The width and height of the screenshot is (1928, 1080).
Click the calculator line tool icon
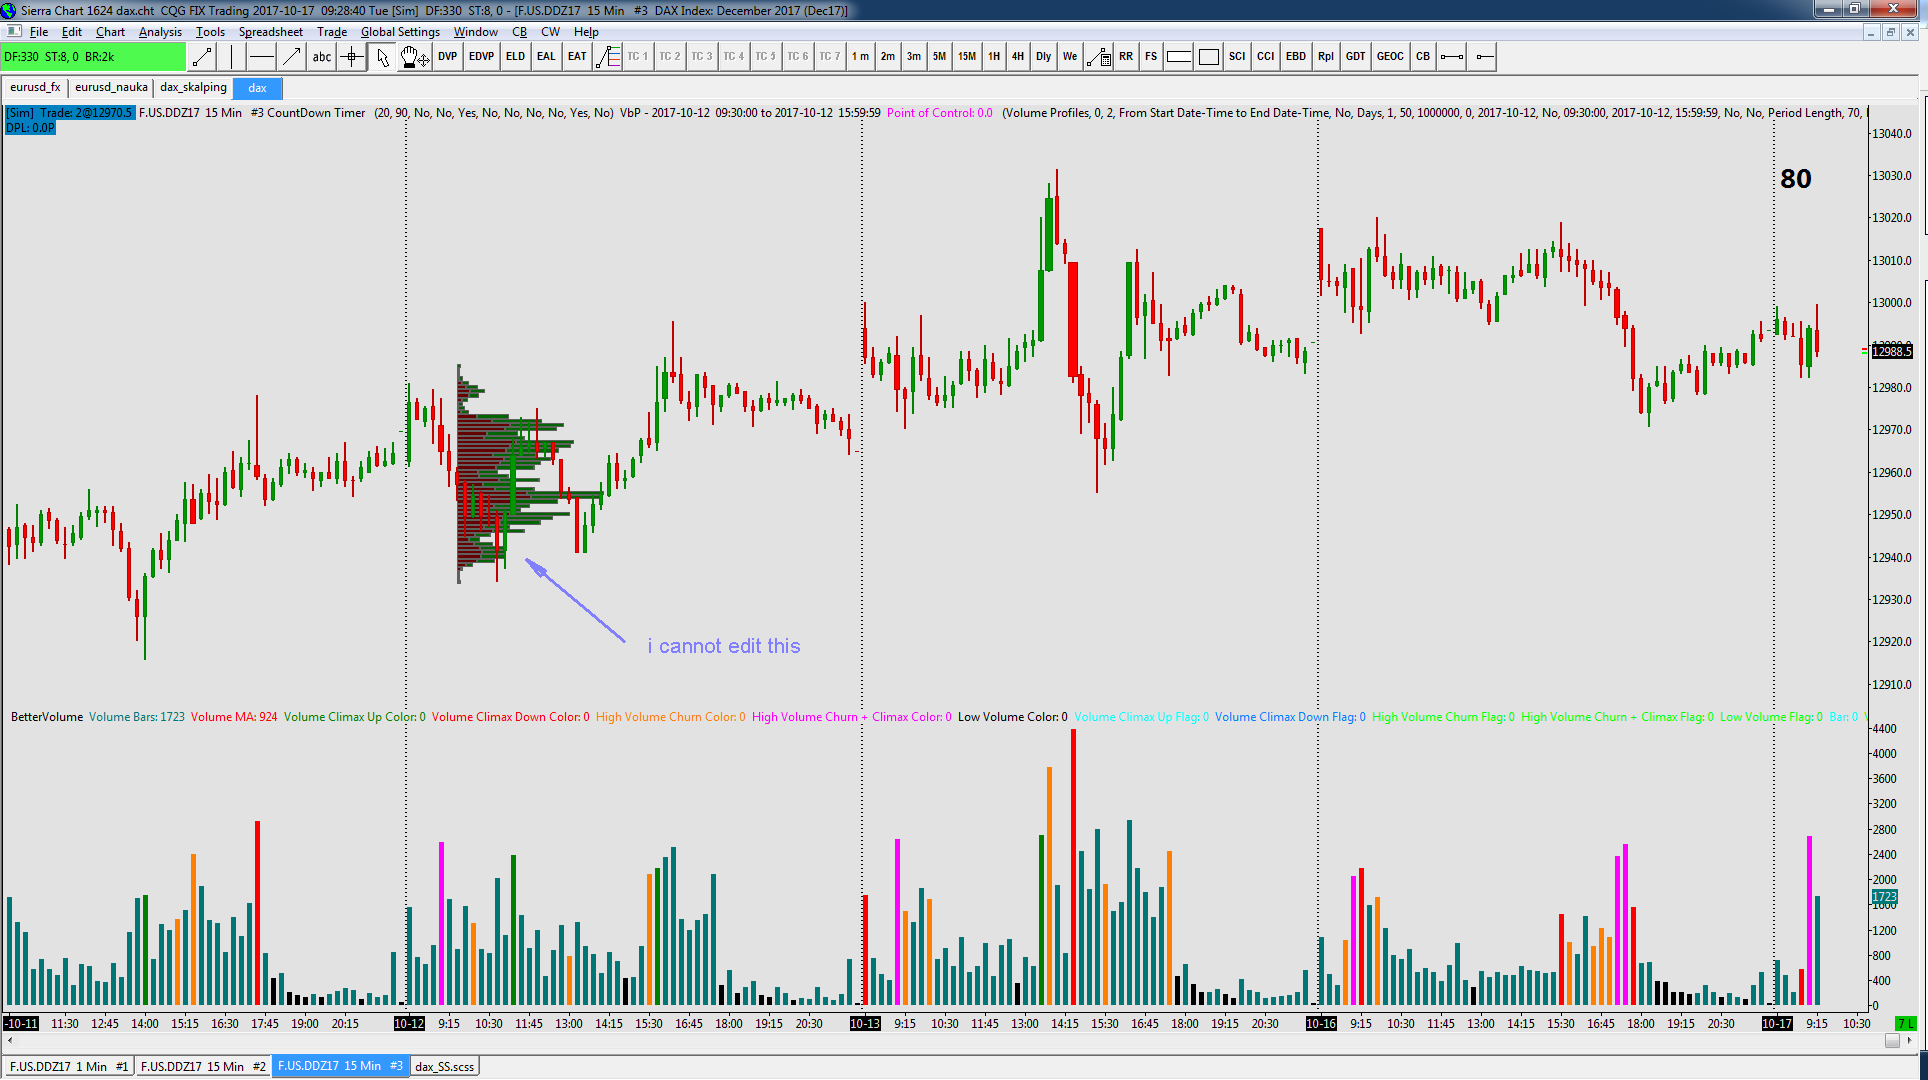coord(1098,57)
